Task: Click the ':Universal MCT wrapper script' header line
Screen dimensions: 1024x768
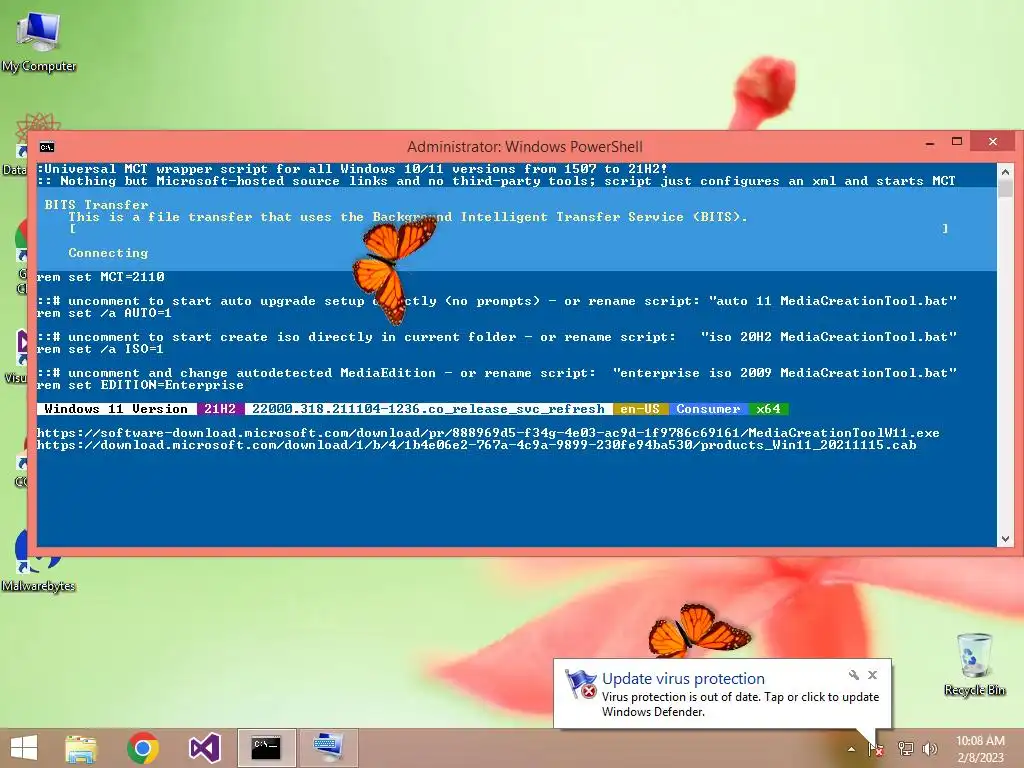Action: (352, 168)
